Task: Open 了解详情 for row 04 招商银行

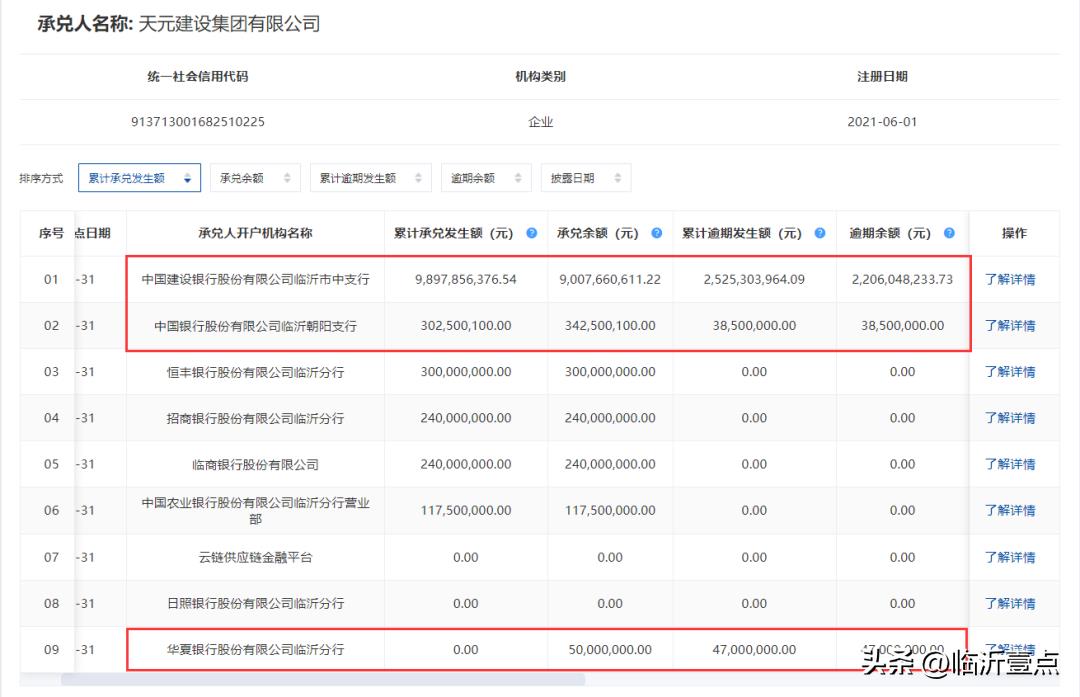Action: pos(1010,417)
